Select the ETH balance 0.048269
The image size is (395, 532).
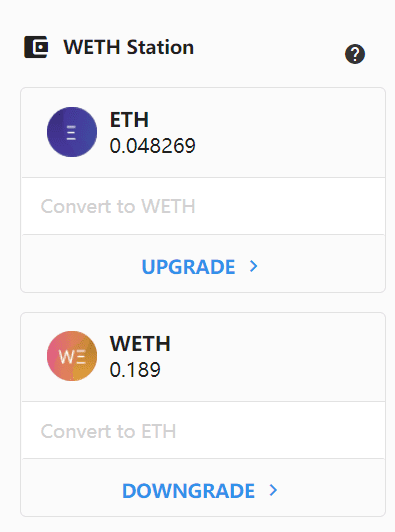tap(152, 146)
